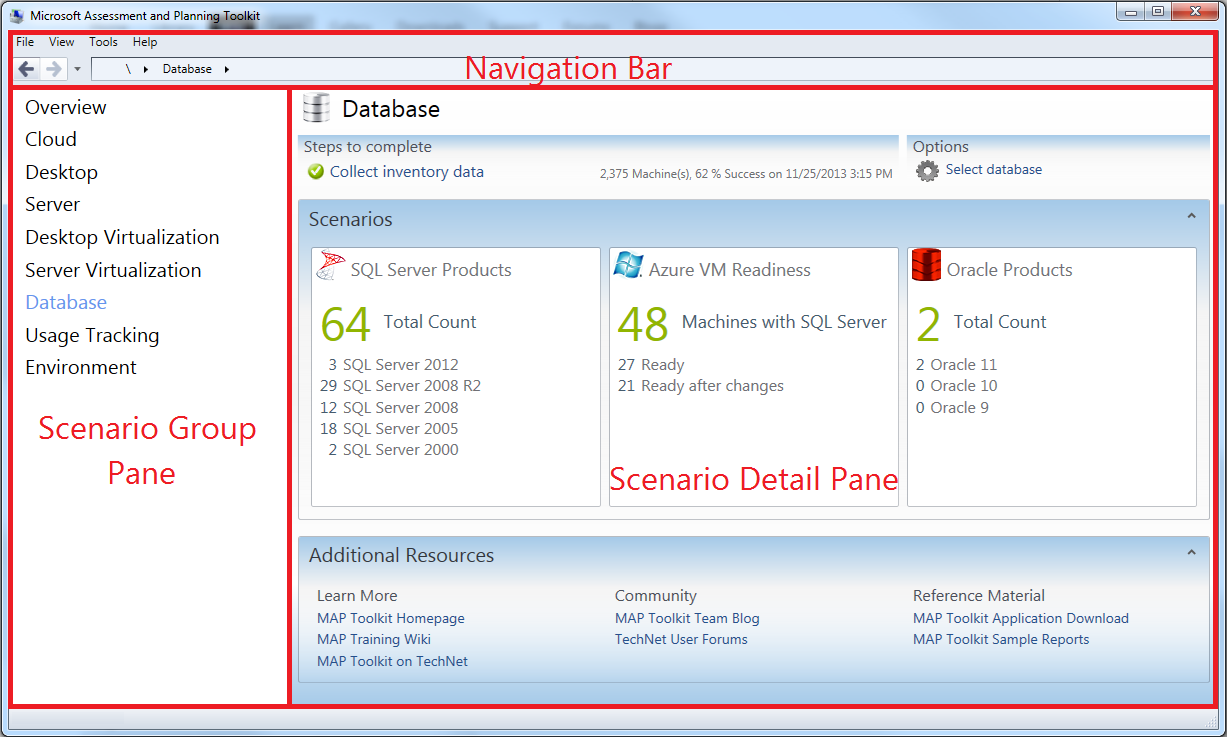Screen dimensions: 1227x737
Task: Click the Database breadcrumb in address bar
Action: (187, 70)
